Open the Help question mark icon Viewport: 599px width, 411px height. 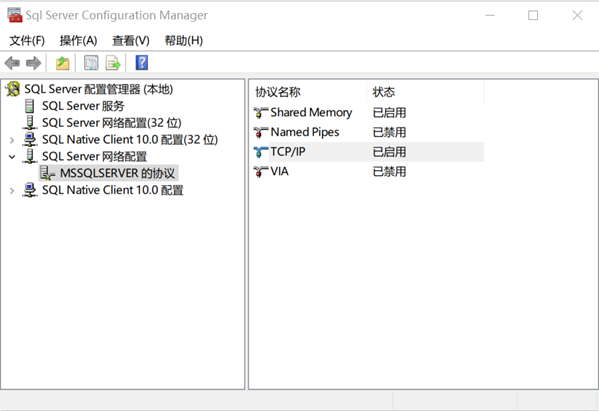pos(142,63)
